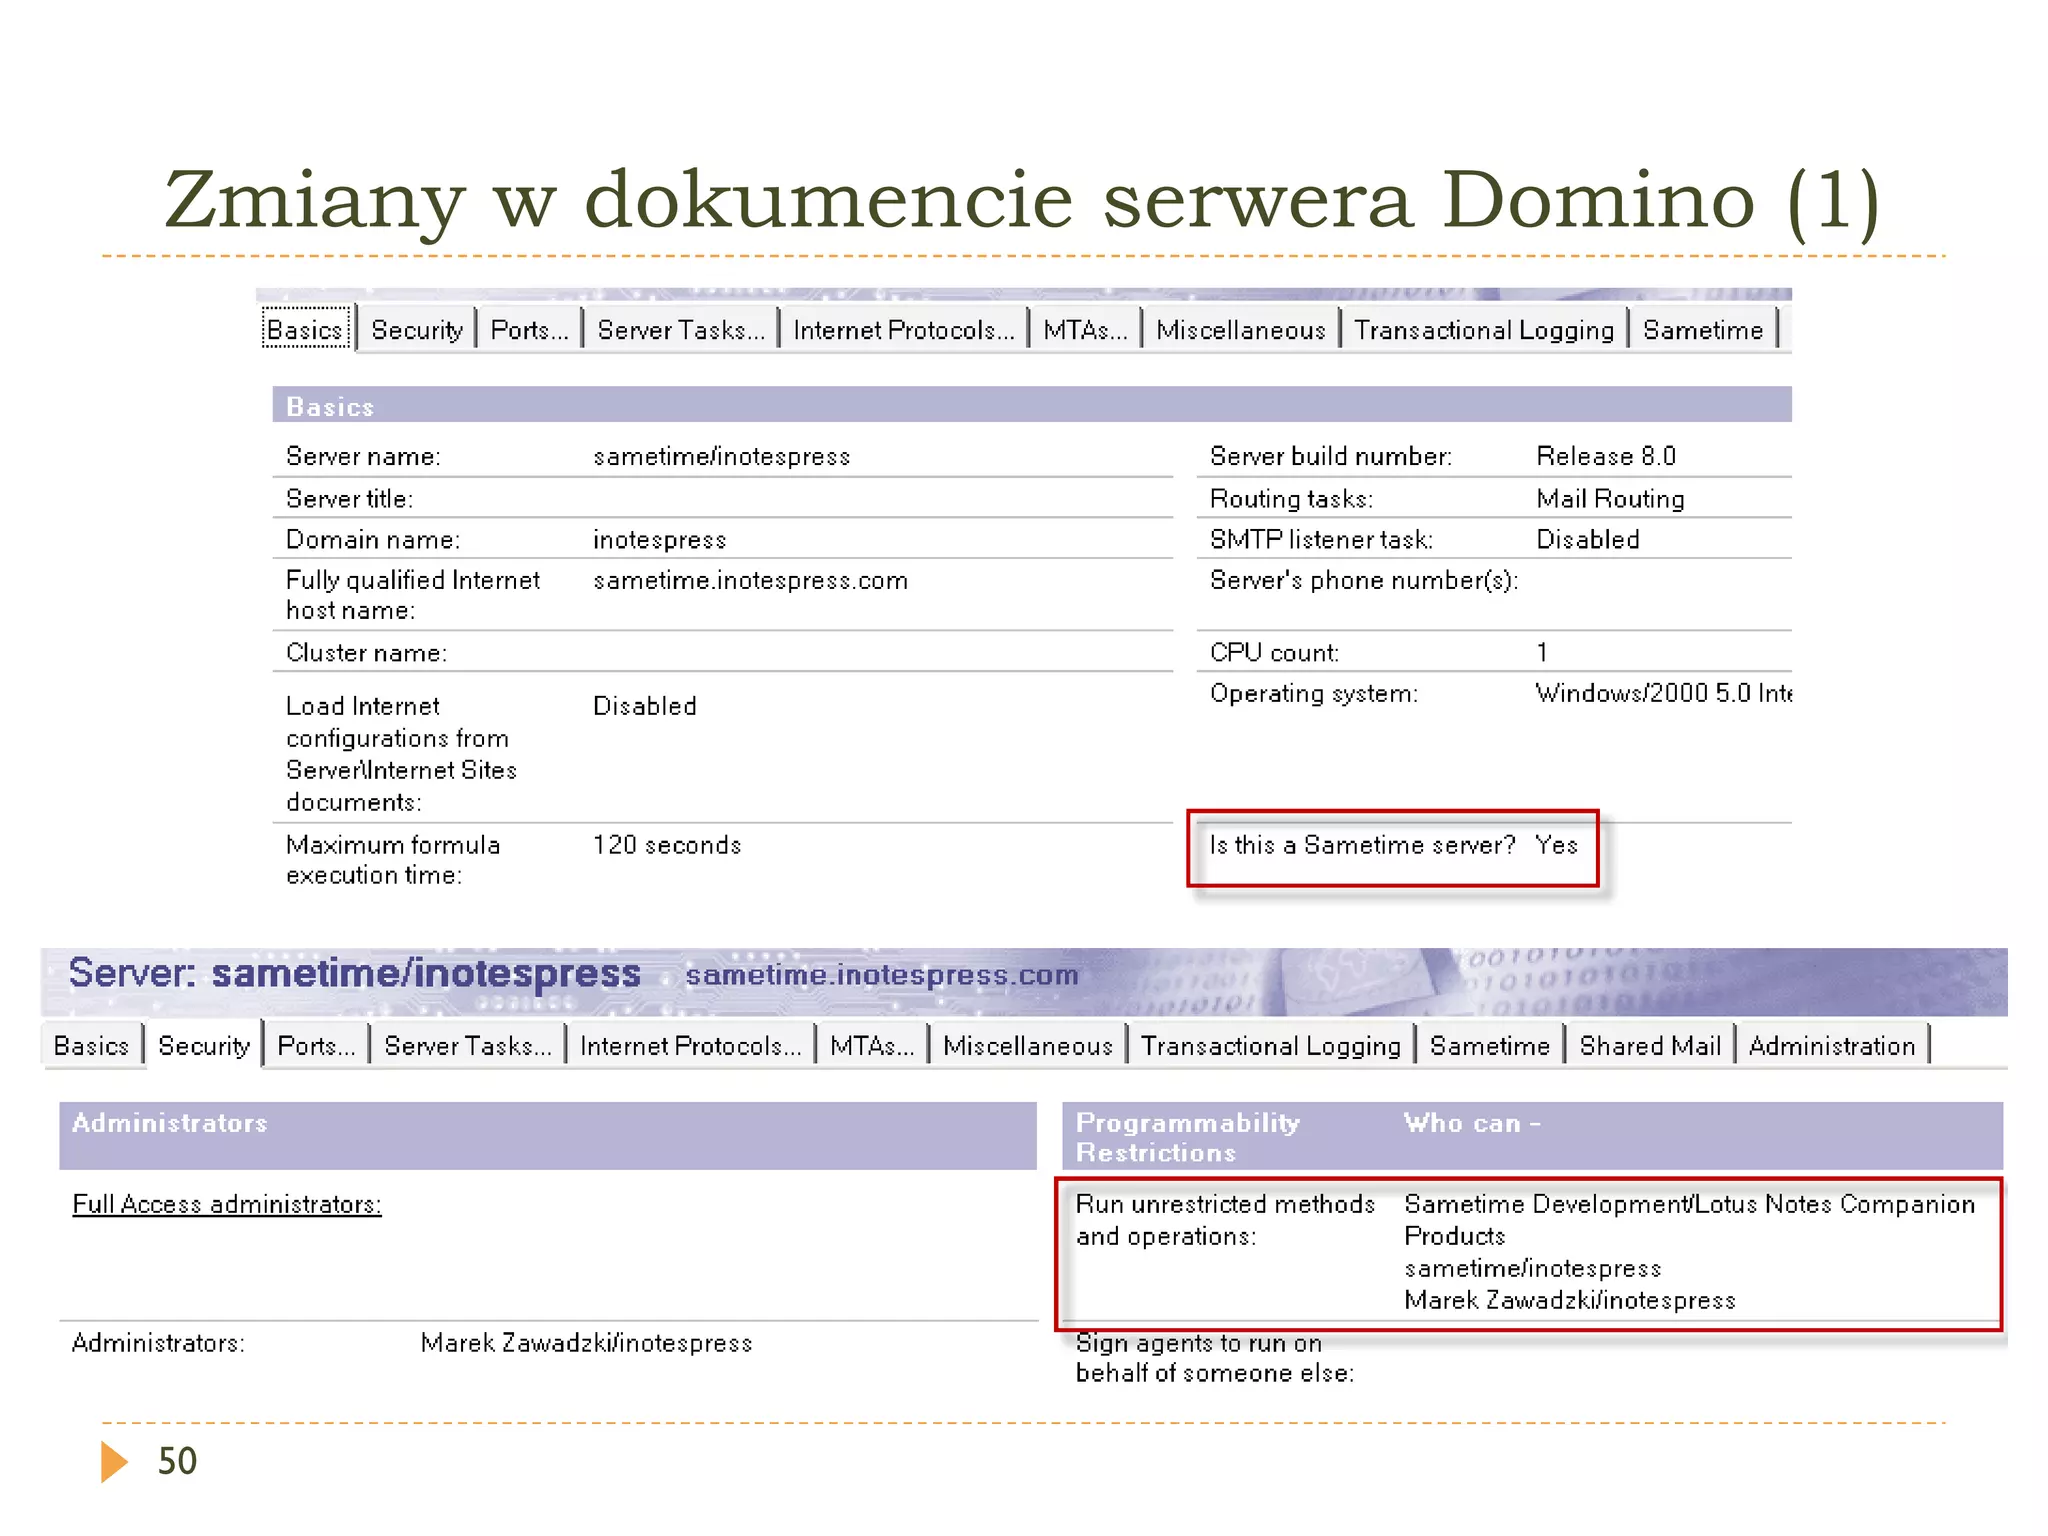Open Server Tasks... tab in lower row
This screenshot has height=1536, width=2048.
pos(468,1045)
